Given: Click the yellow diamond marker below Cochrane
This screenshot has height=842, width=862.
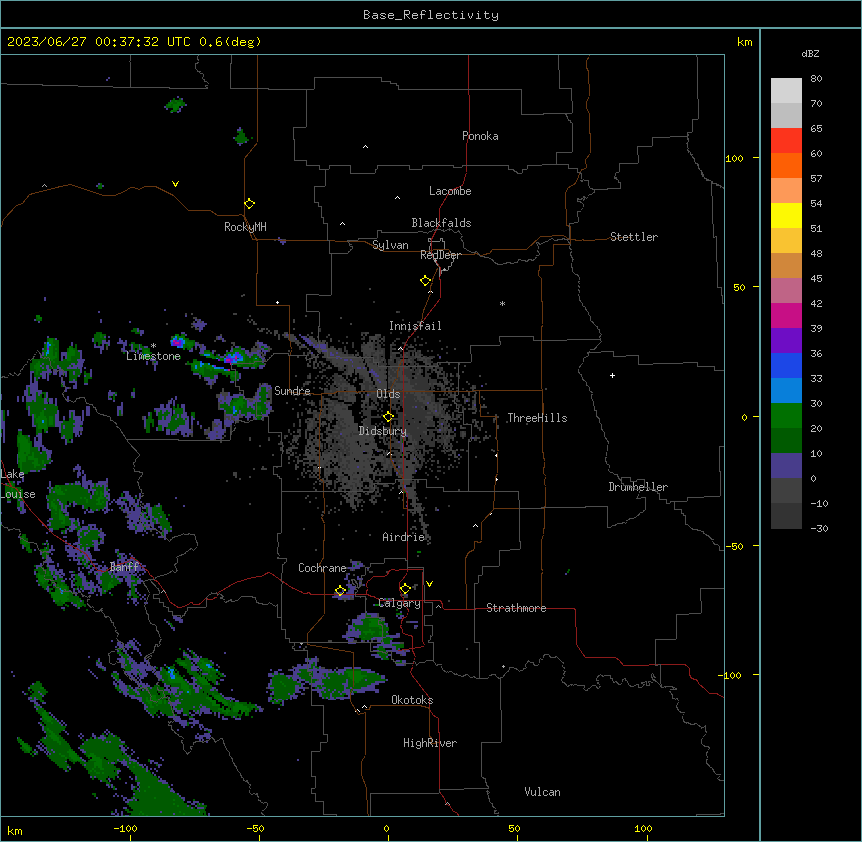Looking at the screenshot, I should pos(340,591).
